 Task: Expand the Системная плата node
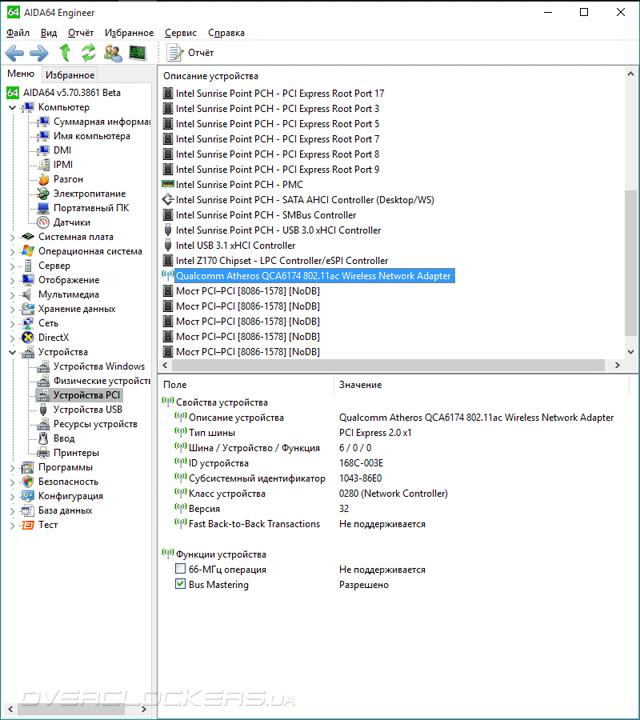tap(12, 237)
